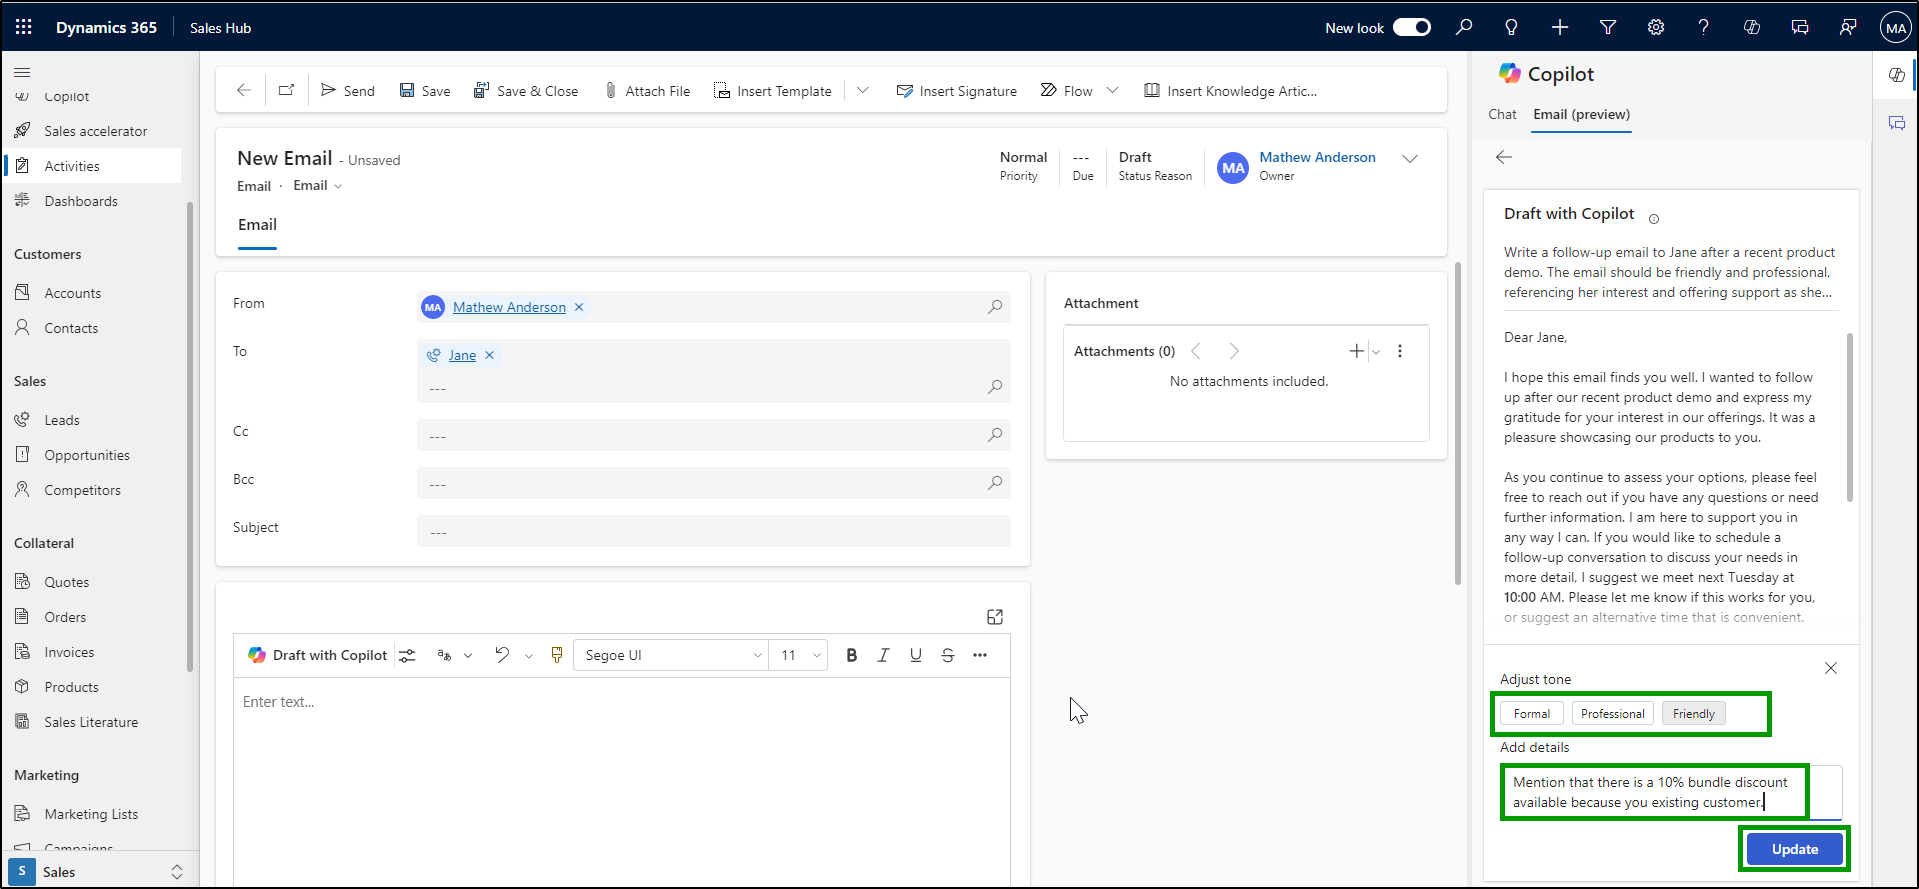This screenshot has width=1919, height=889.
Task: Open the Mathew Anderson owner link
Action: coord(1317,157)
